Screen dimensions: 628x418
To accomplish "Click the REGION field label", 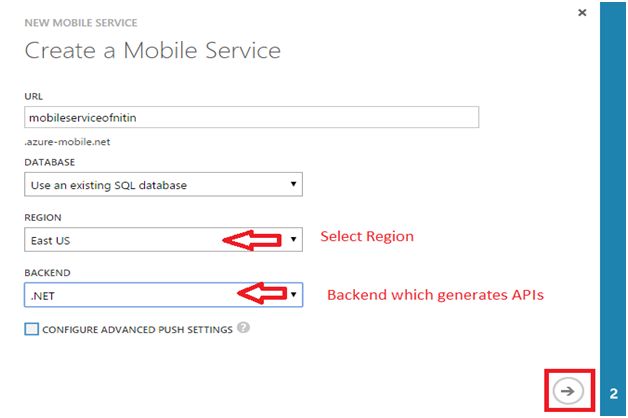I will pos(42,217).
